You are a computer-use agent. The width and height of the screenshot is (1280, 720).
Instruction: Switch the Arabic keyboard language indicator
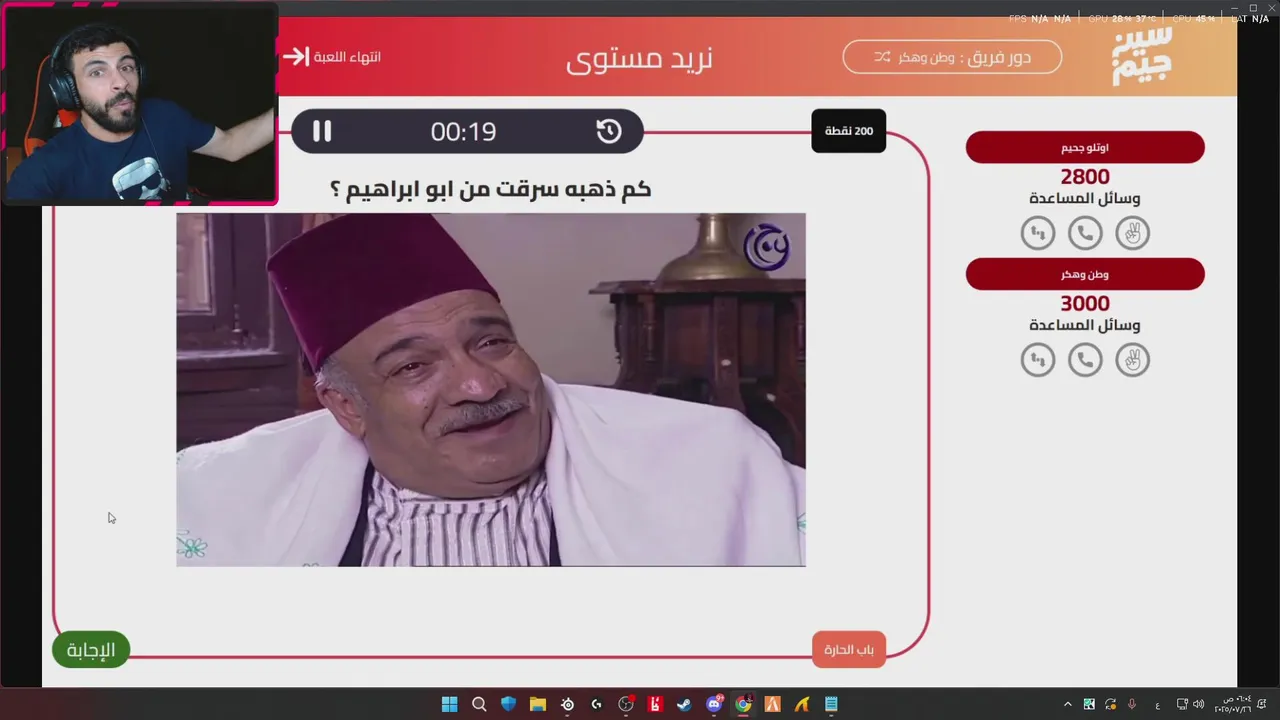[1158, 705]
